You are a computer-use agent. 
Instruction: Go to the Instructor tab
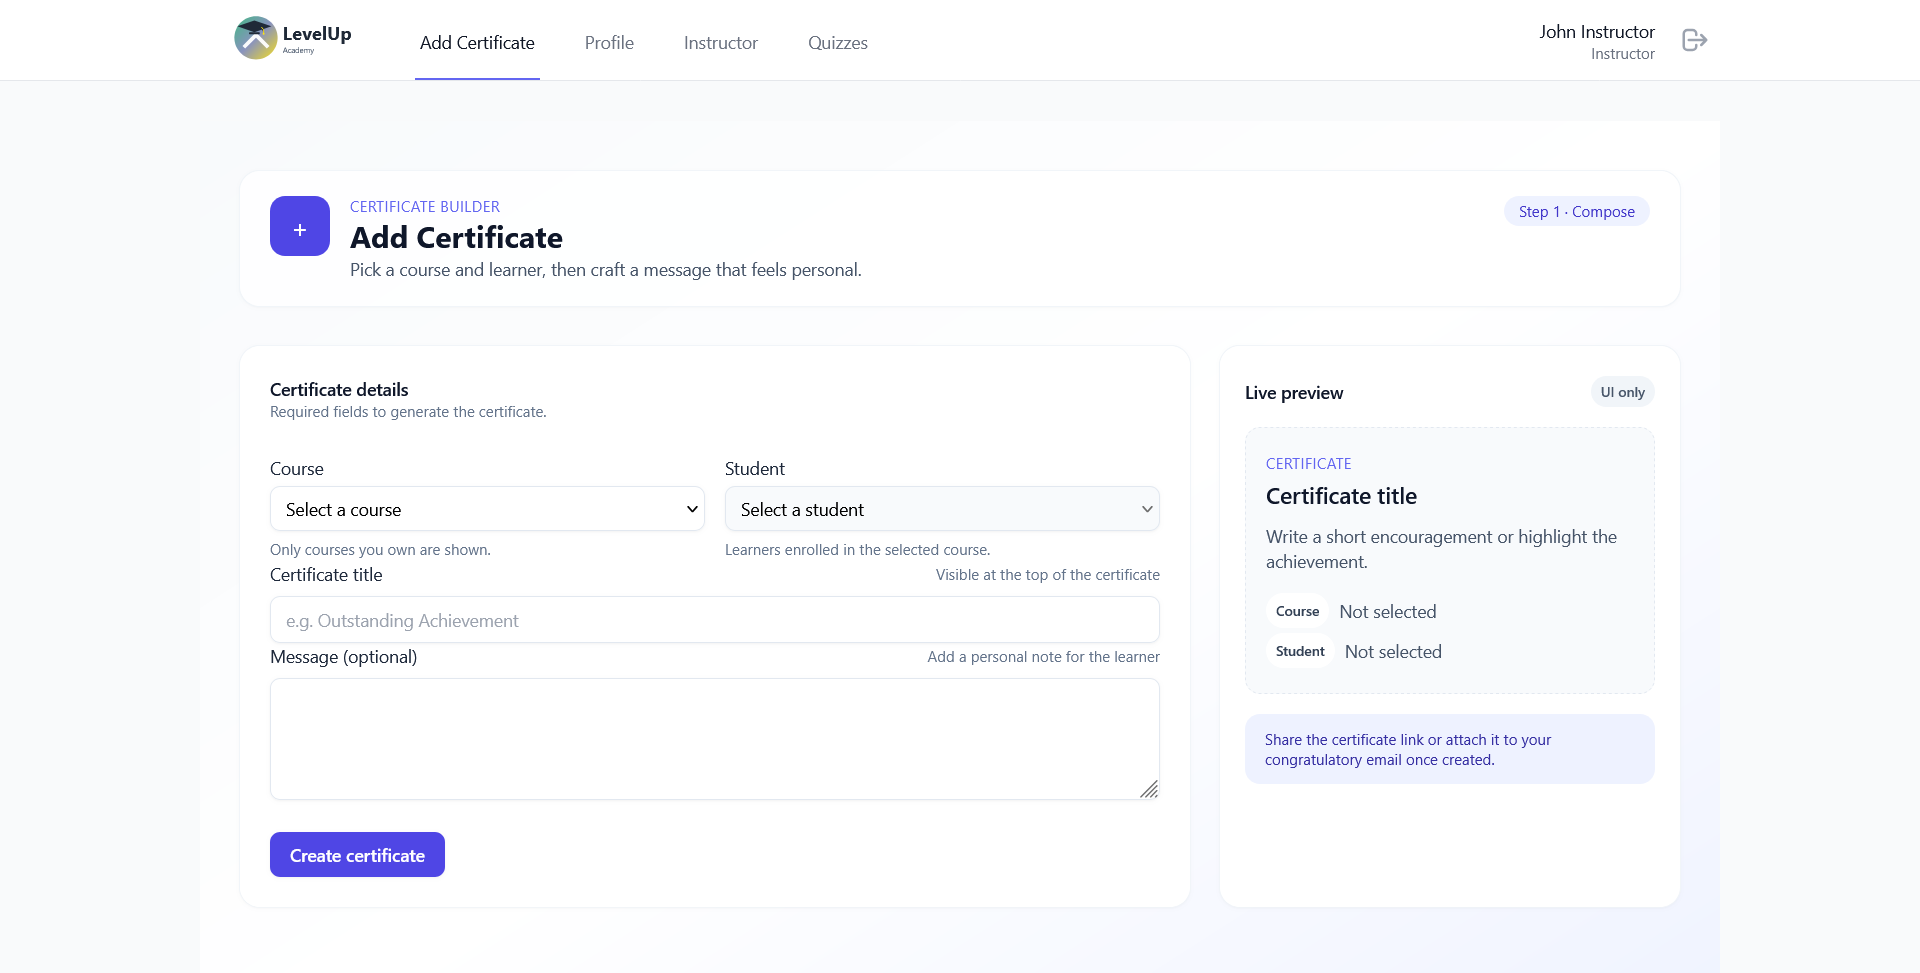point(720,43)
